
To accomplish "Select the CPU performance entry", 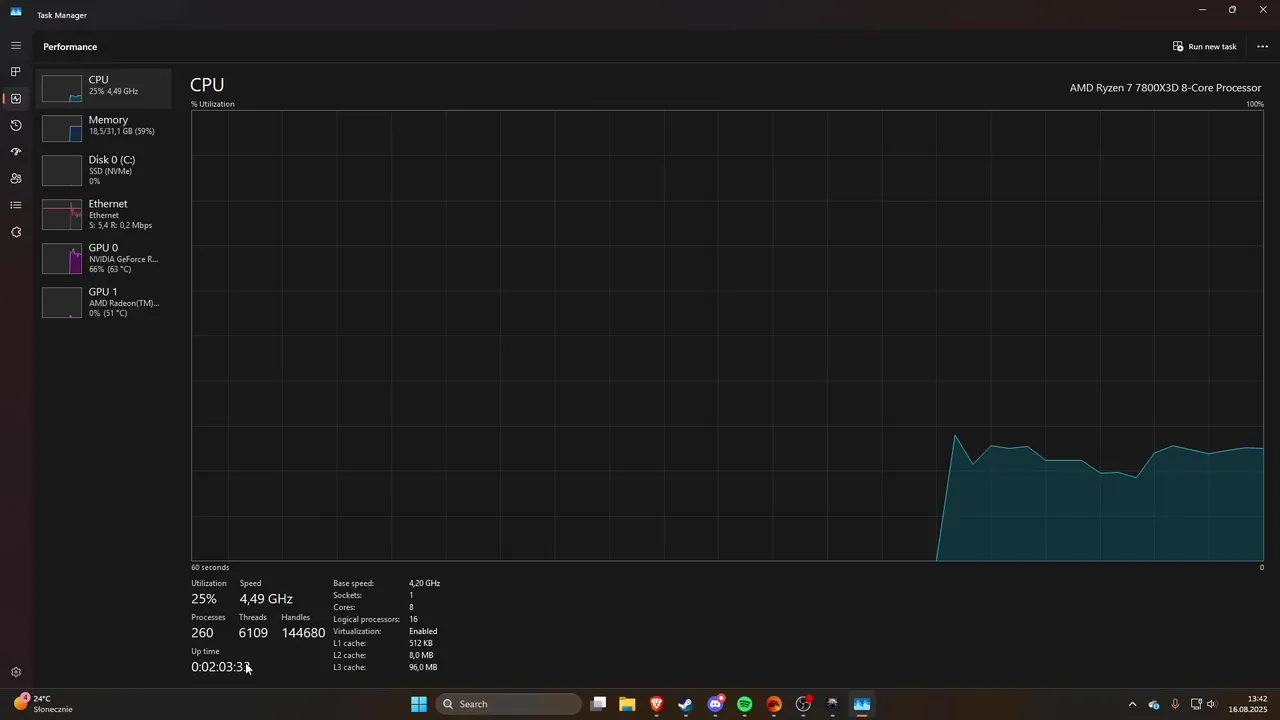I will pos(104,88).
